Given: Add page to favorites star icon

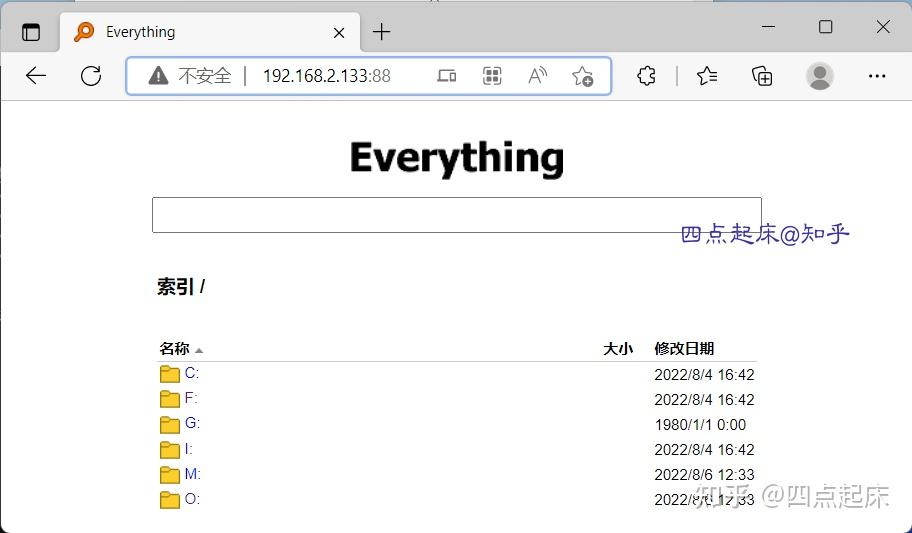Looking at the screenshot, I should 582,76.
